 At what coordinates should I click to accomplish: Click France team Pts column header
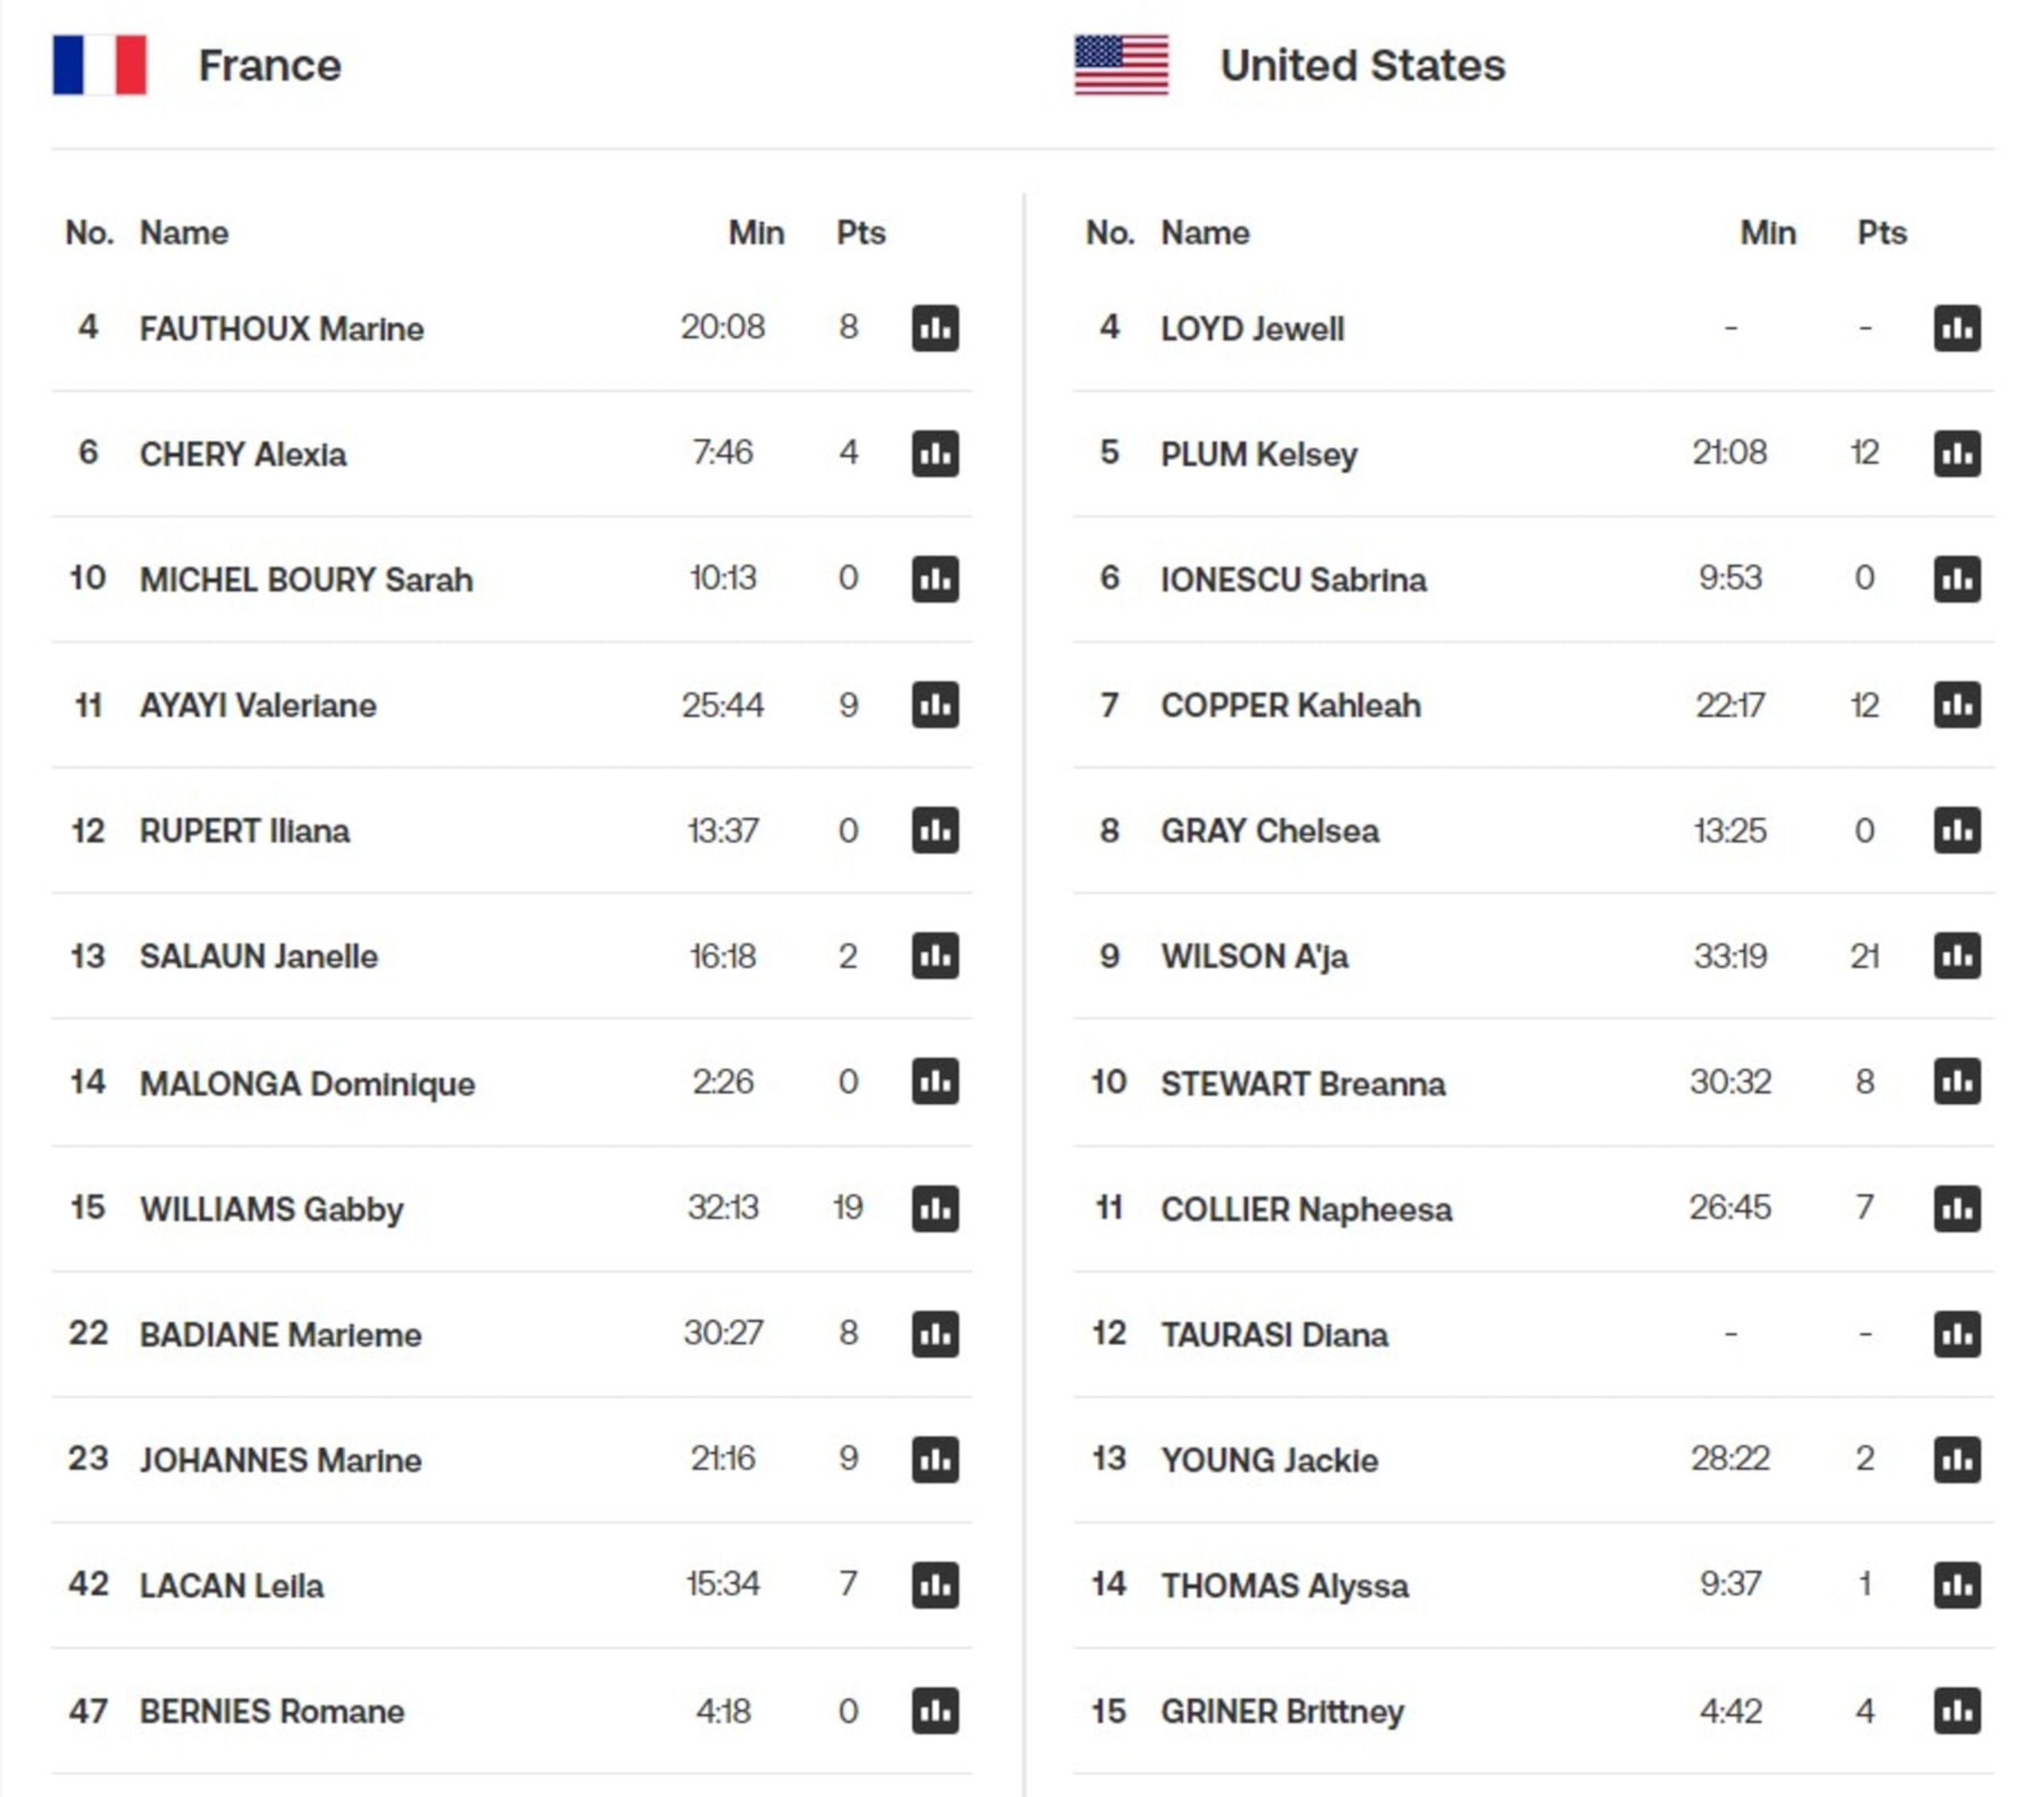coord(861,233)
